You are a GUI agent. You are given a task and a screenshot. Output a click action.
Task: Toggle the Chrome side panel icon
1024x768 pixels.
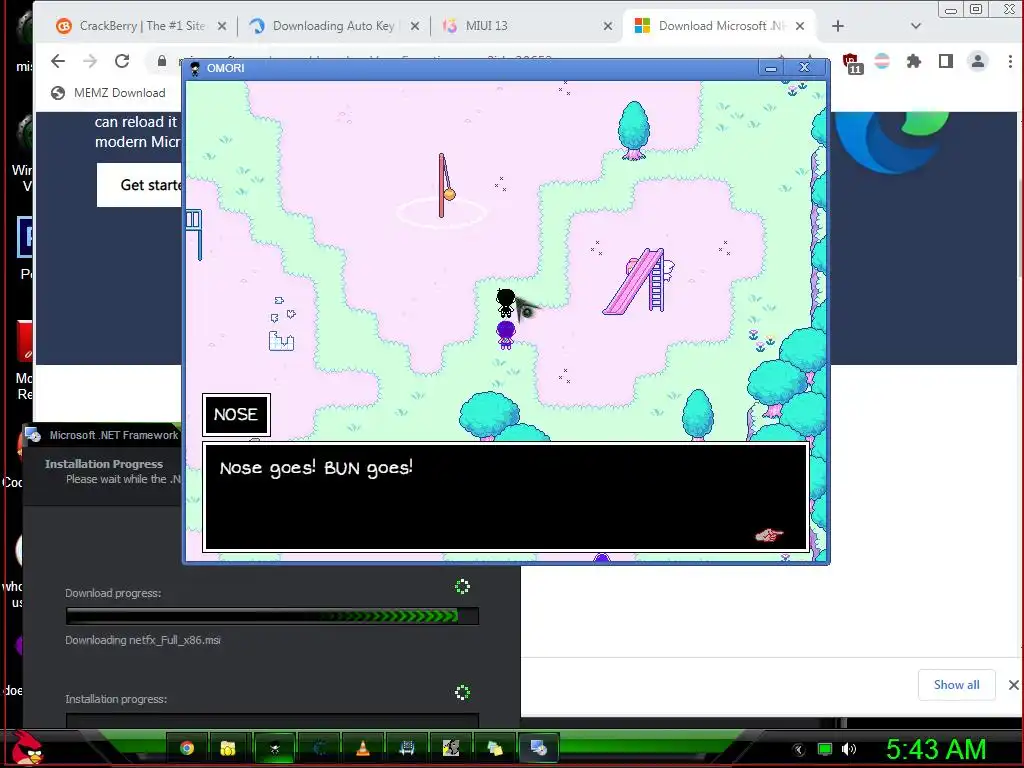(946, 61)
